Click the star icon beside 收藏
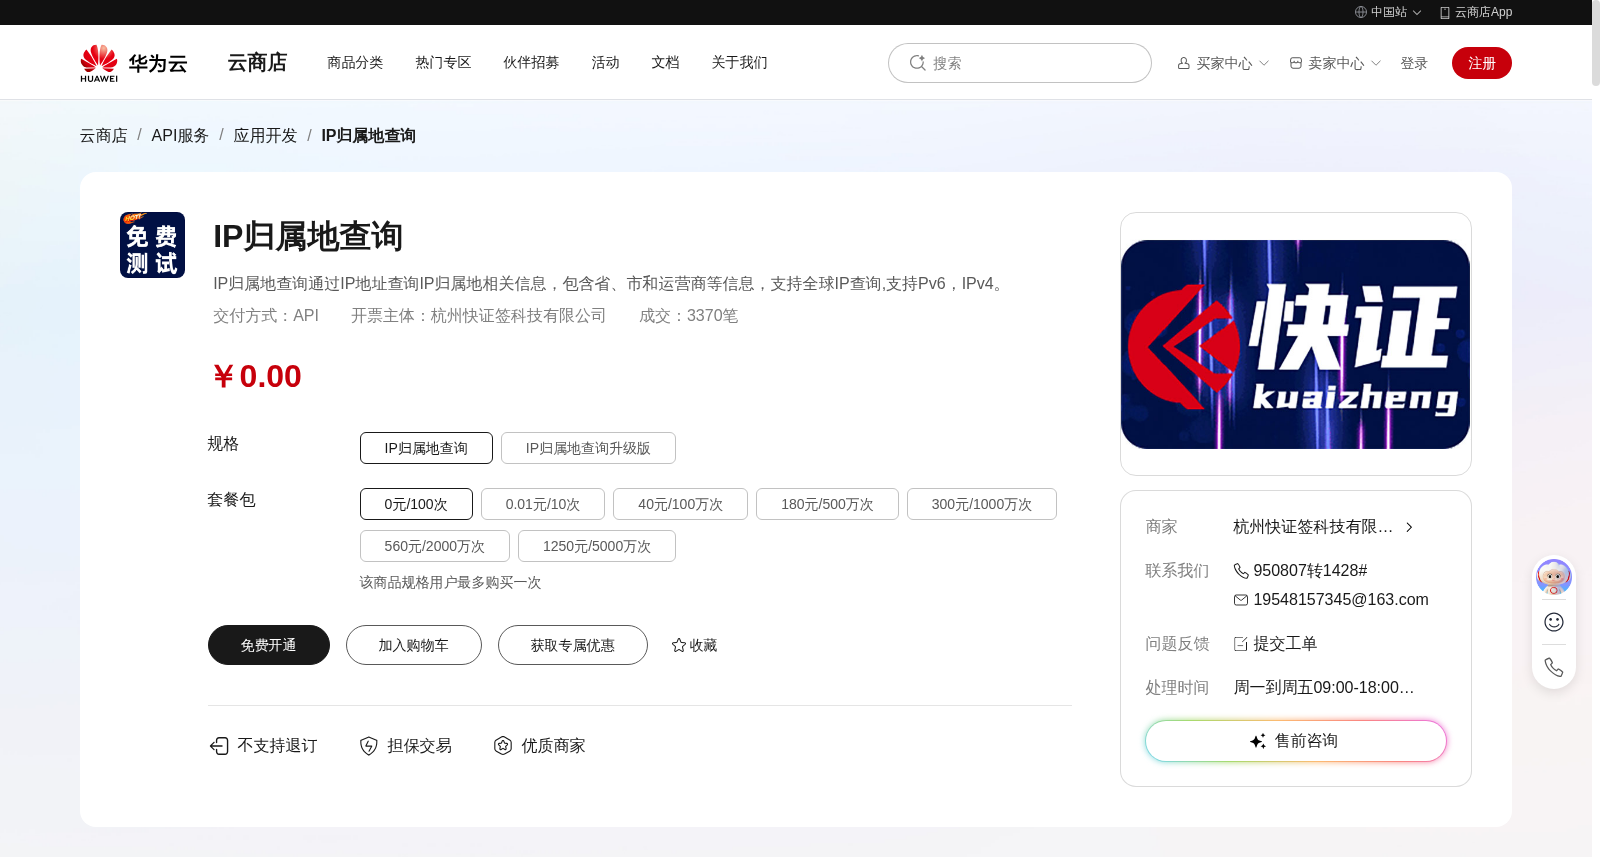This screenshot has width=1600, height=857. (679, 646)
